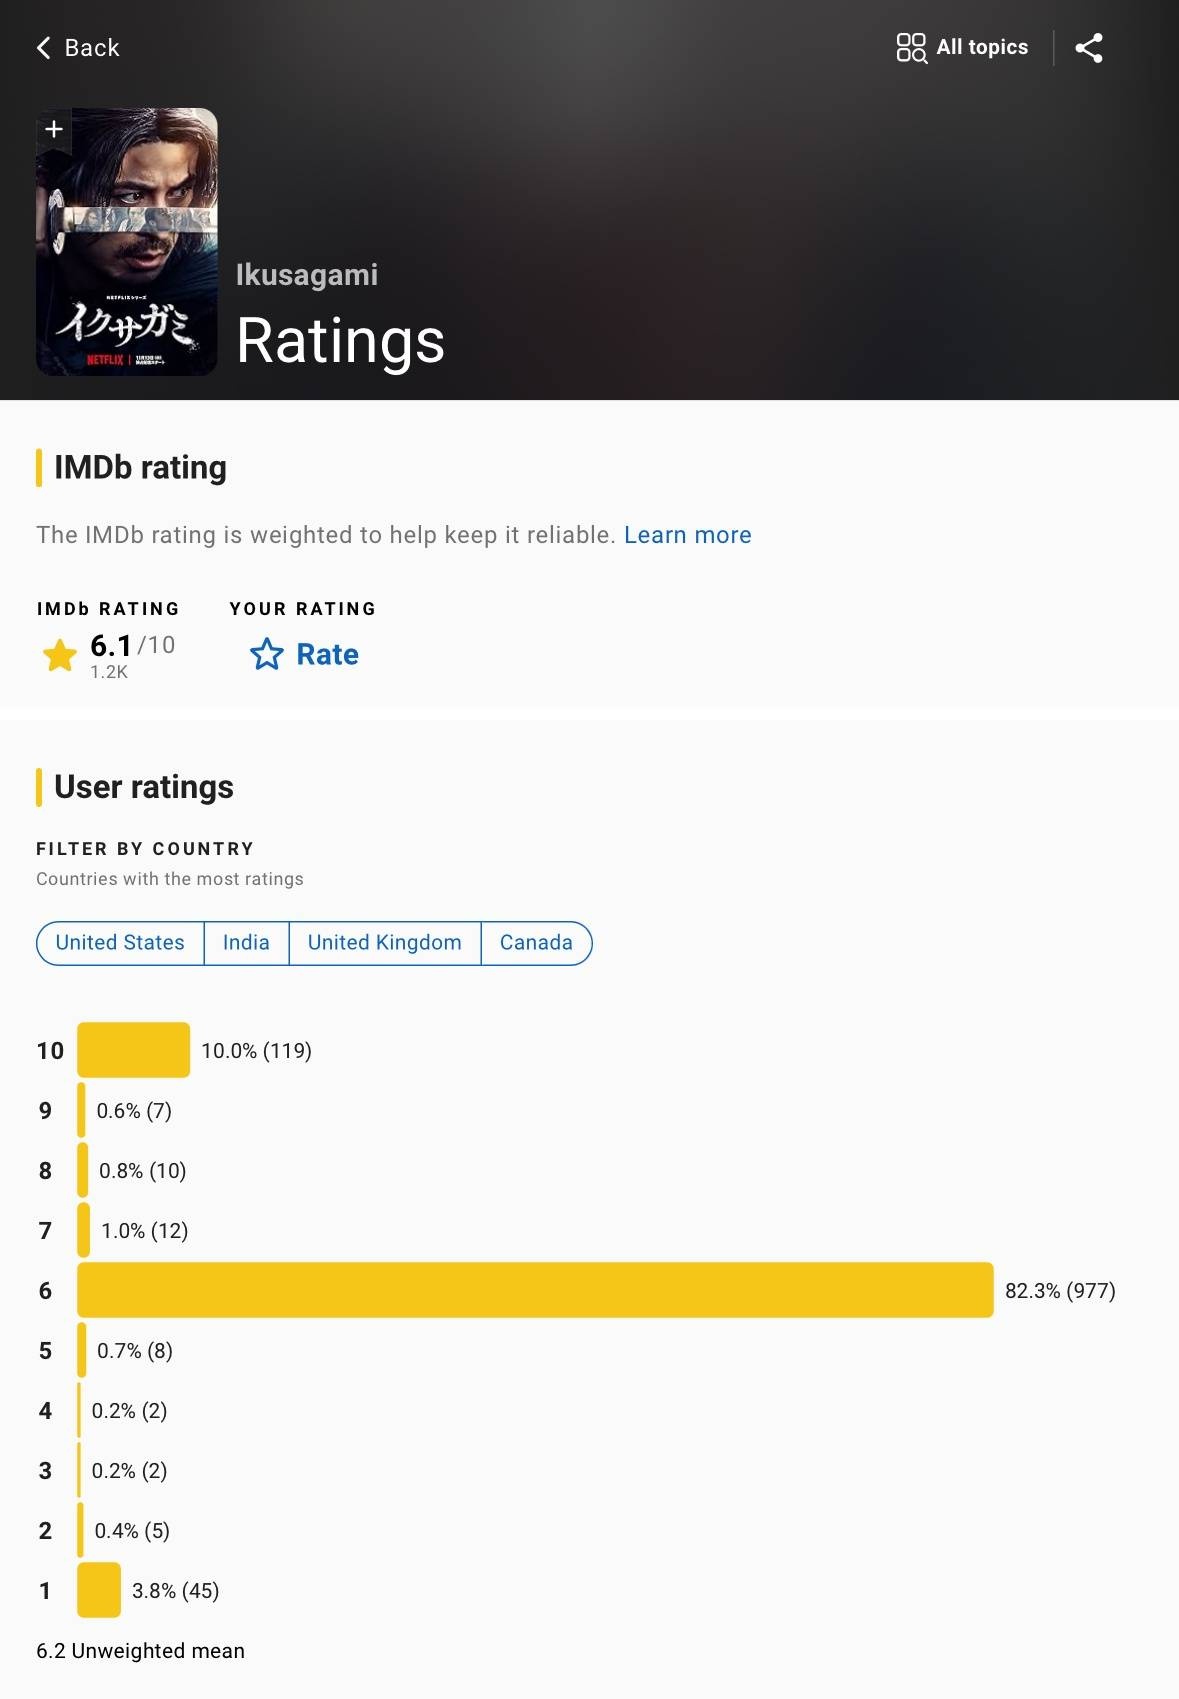
Task: Filter ratings by United Kingdom
Action: coord(385,943)
